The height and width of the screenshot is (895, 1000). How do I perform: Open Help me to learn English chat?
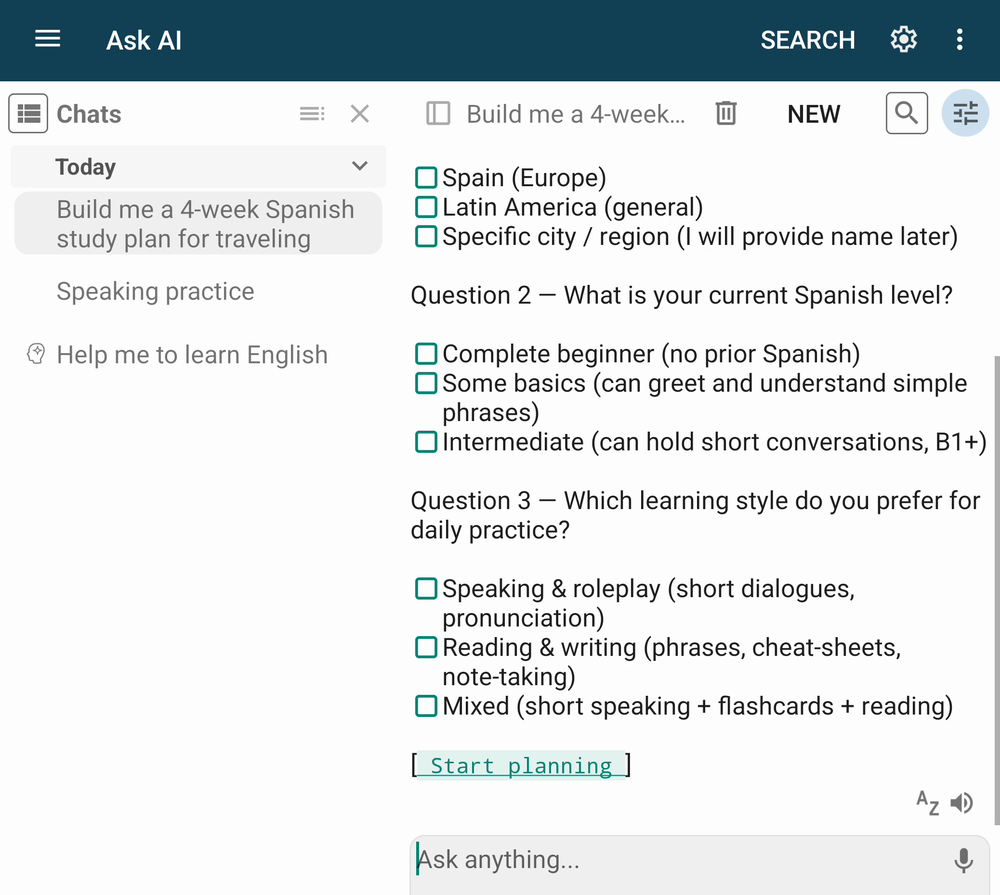[x=191, y=355]
